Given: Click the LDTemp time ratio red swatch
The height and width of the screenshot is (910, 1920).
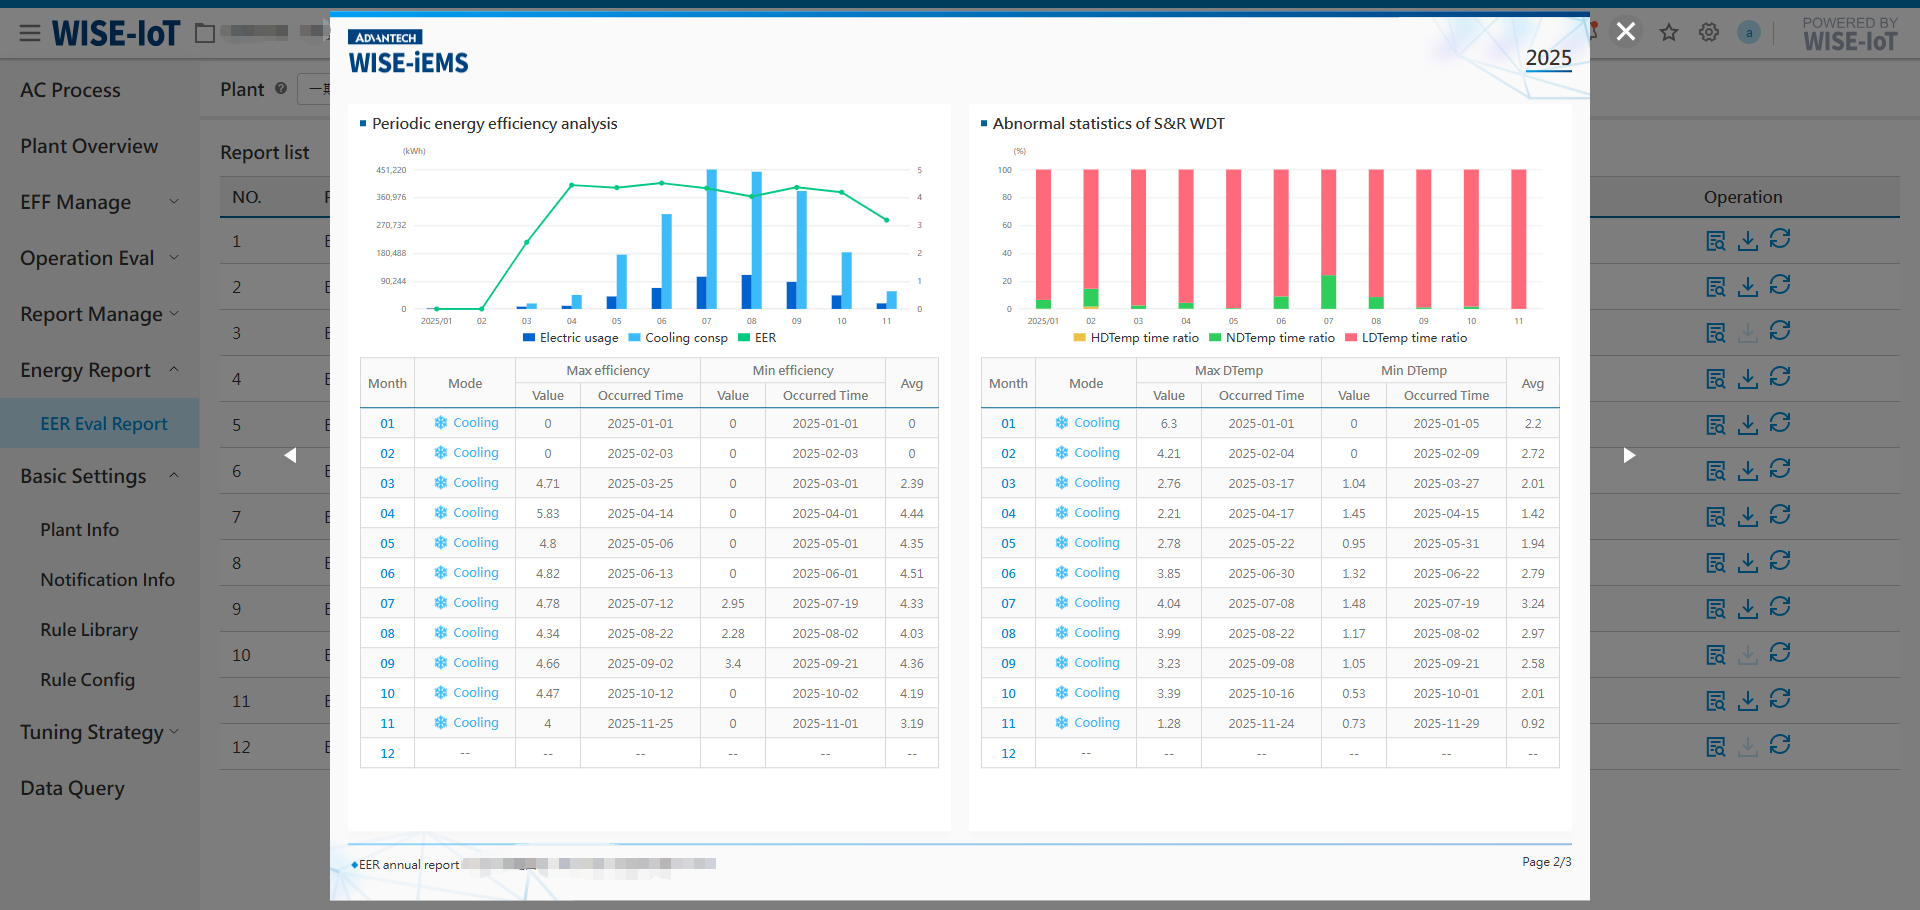Looking at the screenshot, I should tap(1351, 338).
